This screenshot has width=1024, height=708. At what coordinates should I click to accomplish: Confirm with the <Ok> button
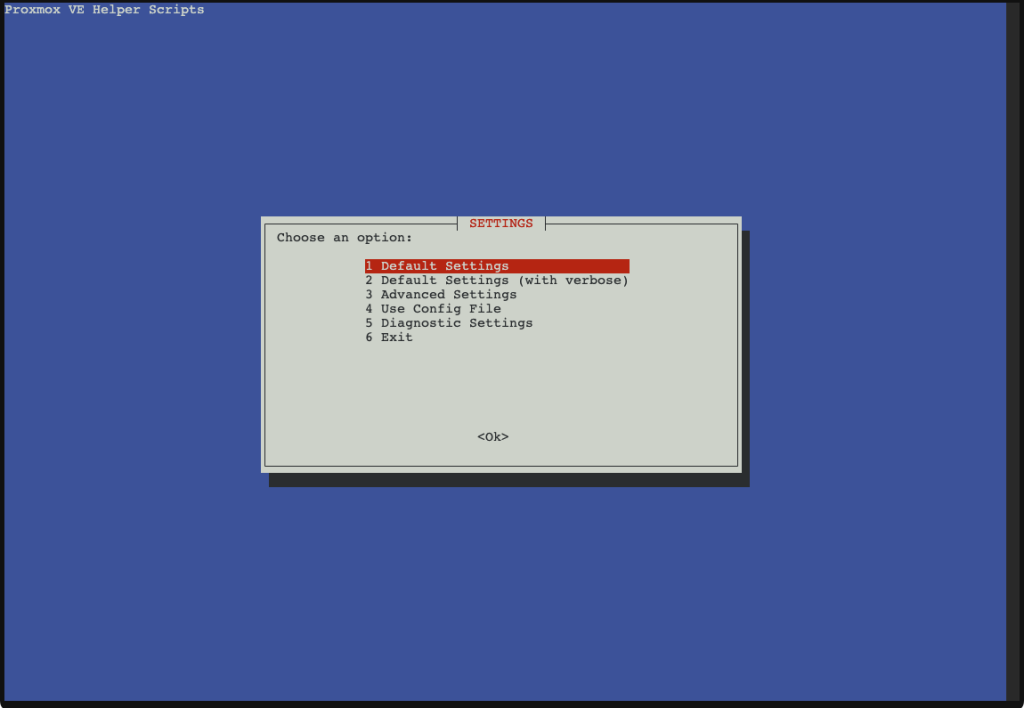(493, 437)
